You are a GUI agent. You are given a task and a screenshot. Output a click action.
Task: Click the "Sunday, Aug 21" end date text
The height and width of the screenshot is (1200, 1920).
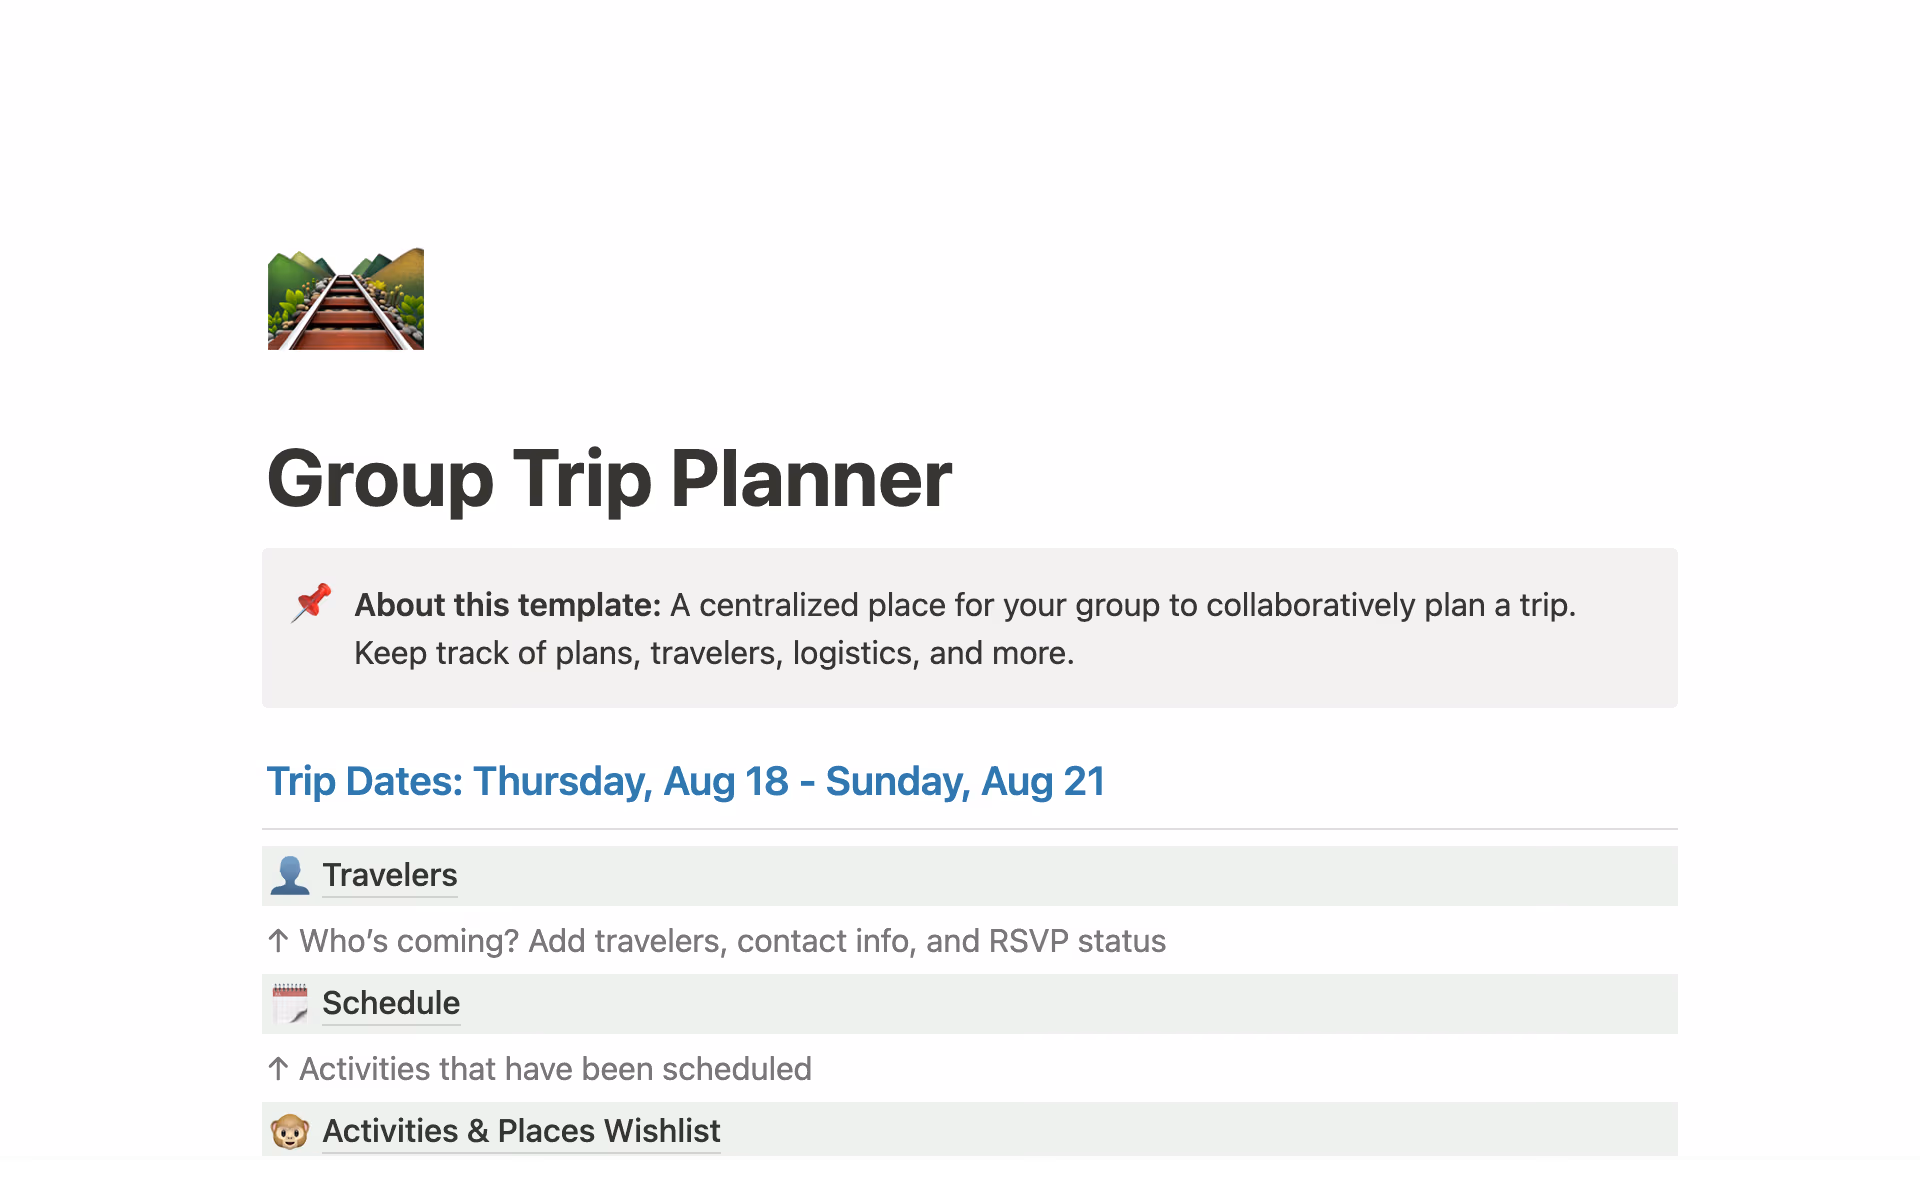pos(965,782)
